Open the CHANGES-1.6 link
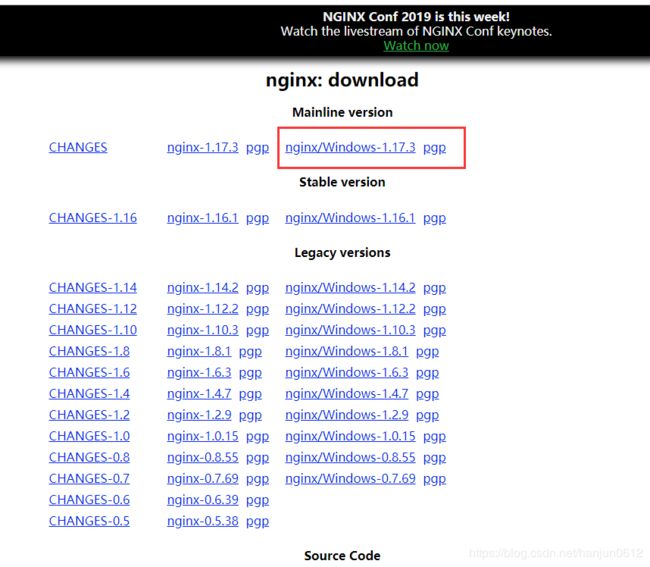This screenshot has width=650, height=567. tap(89, 372)
